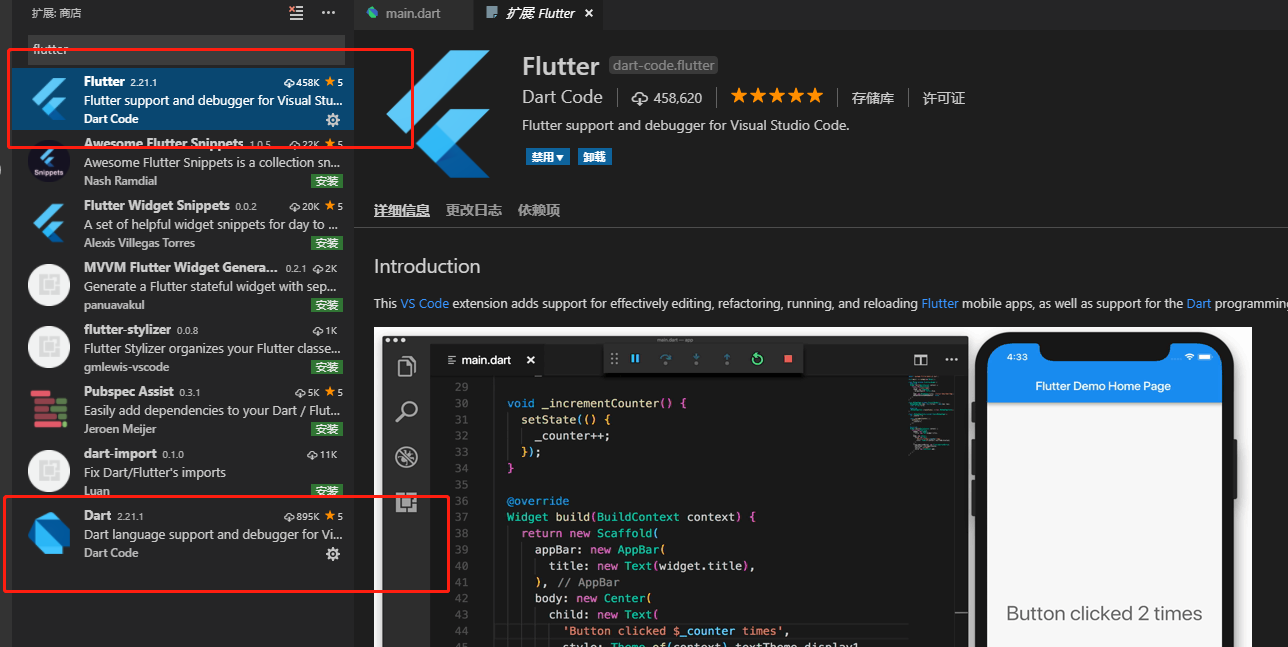This screenshot has height=647, width=1288.
Task: Click the gmlewis-vscode publisher name
Action: pyautogui.click(x=126, y=367)
